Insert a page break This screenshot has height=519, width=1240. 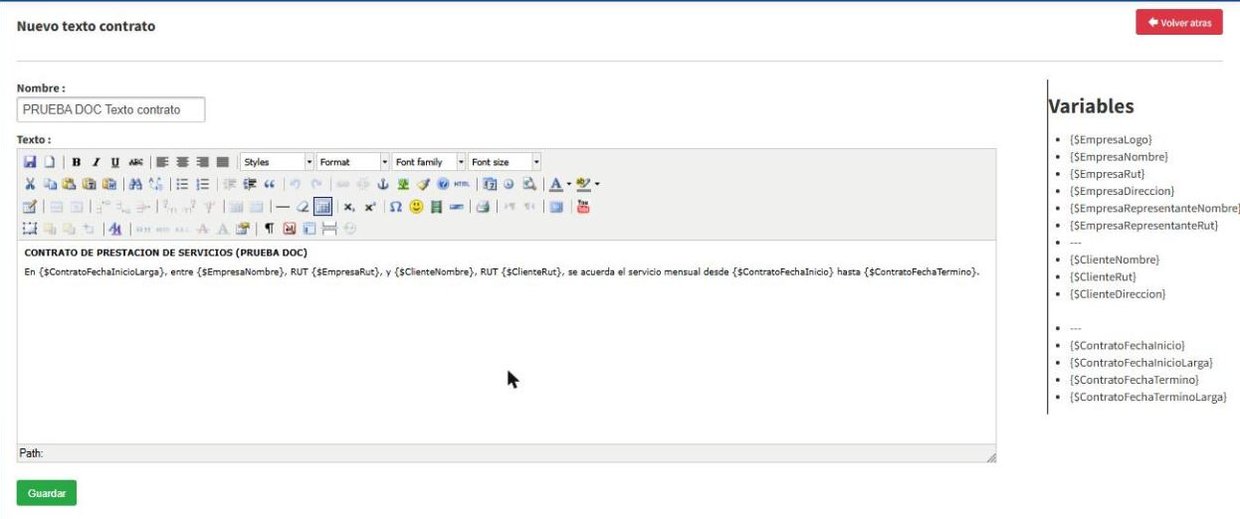pyautogui.click(x=331, y=228)
